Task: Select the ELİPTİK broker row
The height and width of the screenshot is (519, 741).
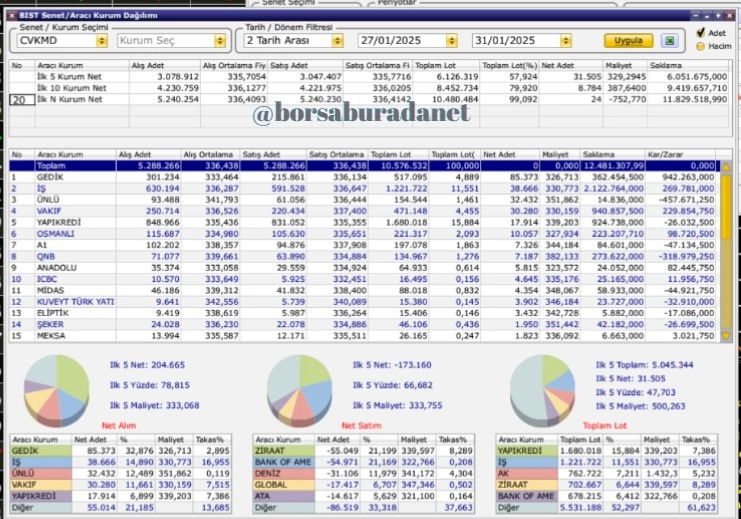Action: pyautogui.click(x=364, y=313)
